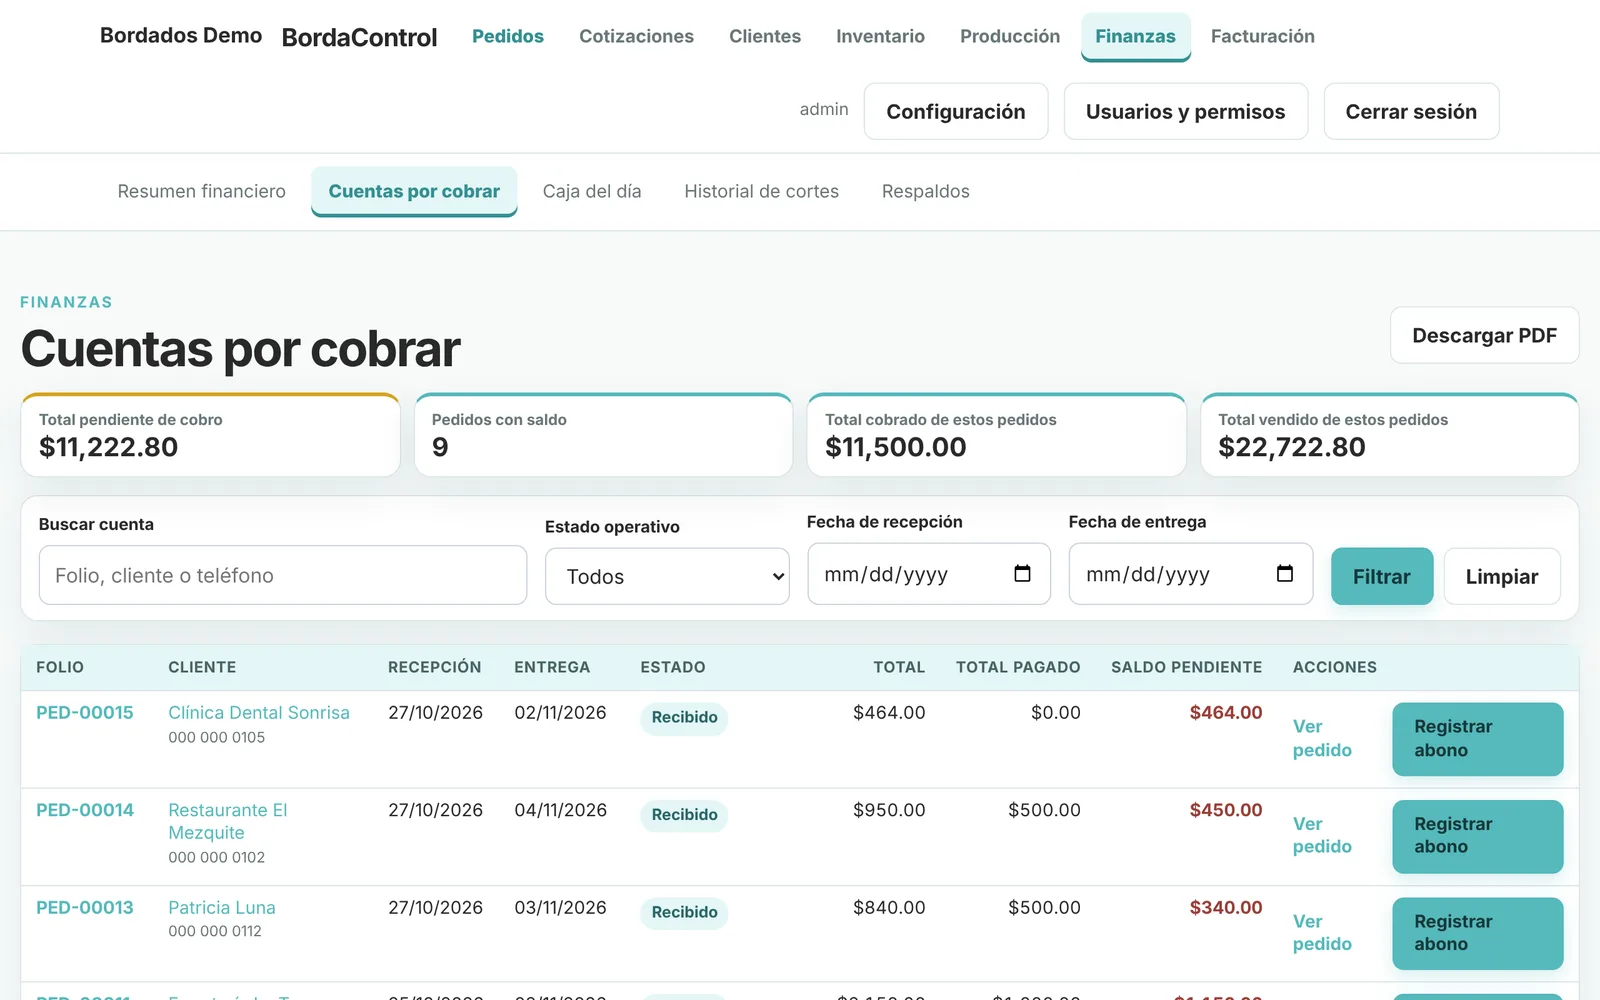Registrar abono for PED-00014

(x=1477, y=836)
